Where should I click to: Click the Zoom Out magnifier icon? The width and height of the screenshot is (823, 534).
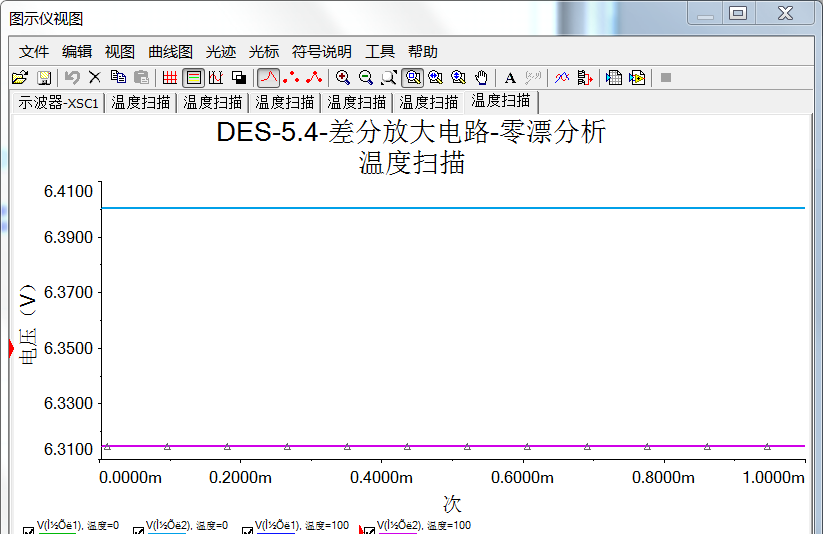click(x=366, y=78)
